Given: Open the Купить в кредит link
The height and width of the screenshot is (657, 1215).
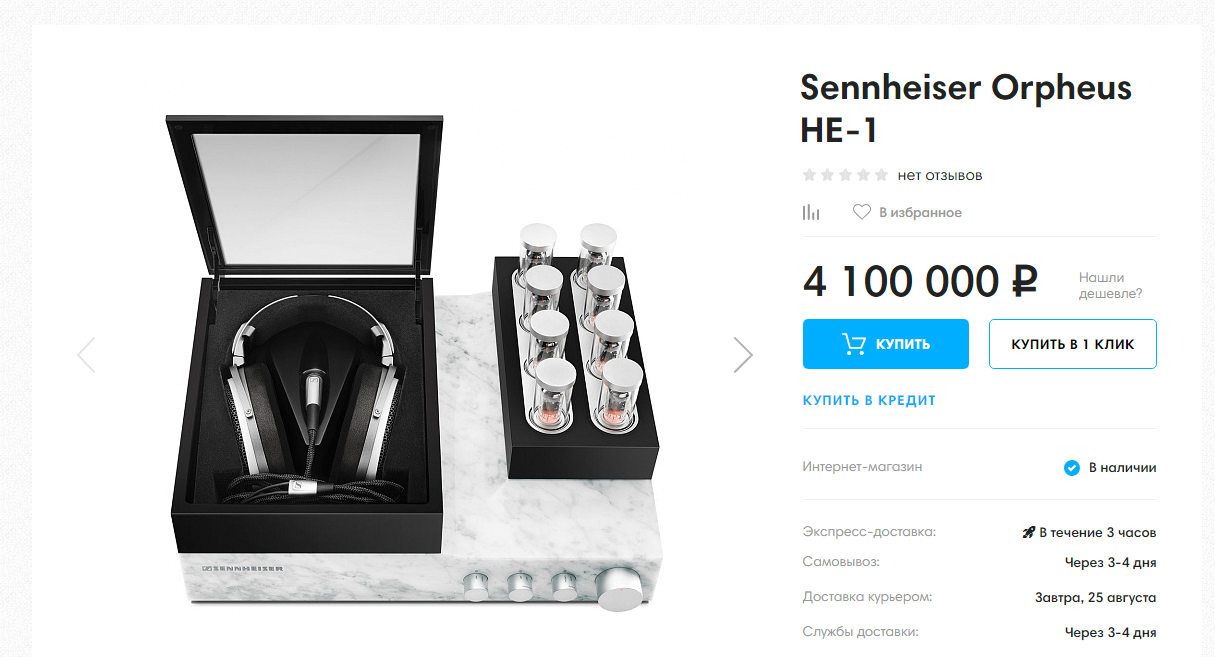Looking at the screenshot, I should 869,400.
